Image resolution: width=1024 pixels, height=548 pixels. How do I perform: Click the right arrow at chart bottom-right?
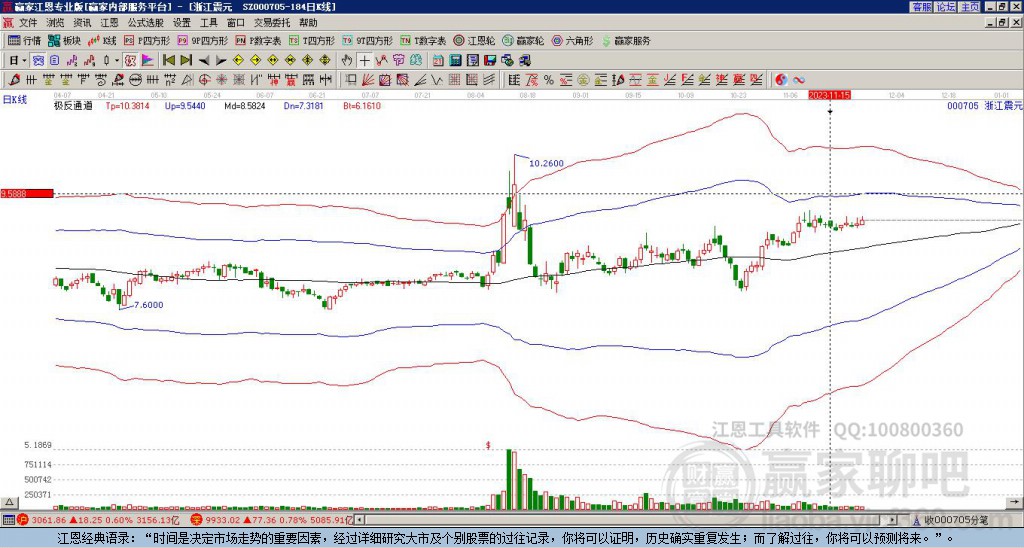coord(1015,502)
